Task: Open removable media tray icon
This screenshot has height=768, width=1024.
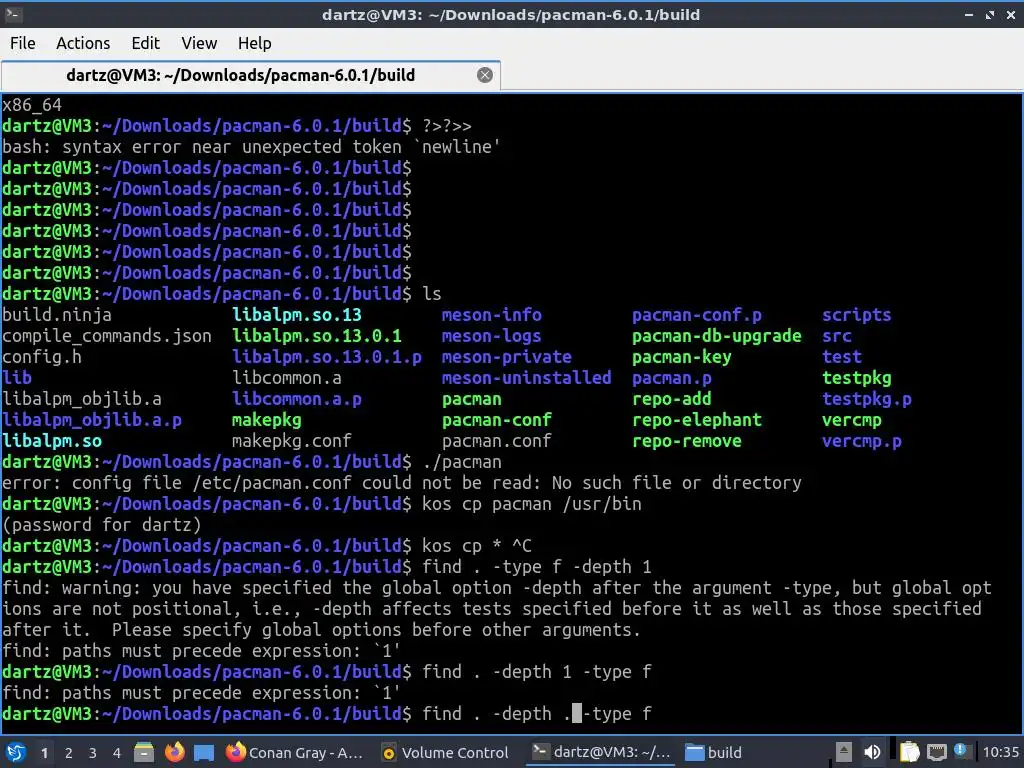Action: click(x=844, y=752)
